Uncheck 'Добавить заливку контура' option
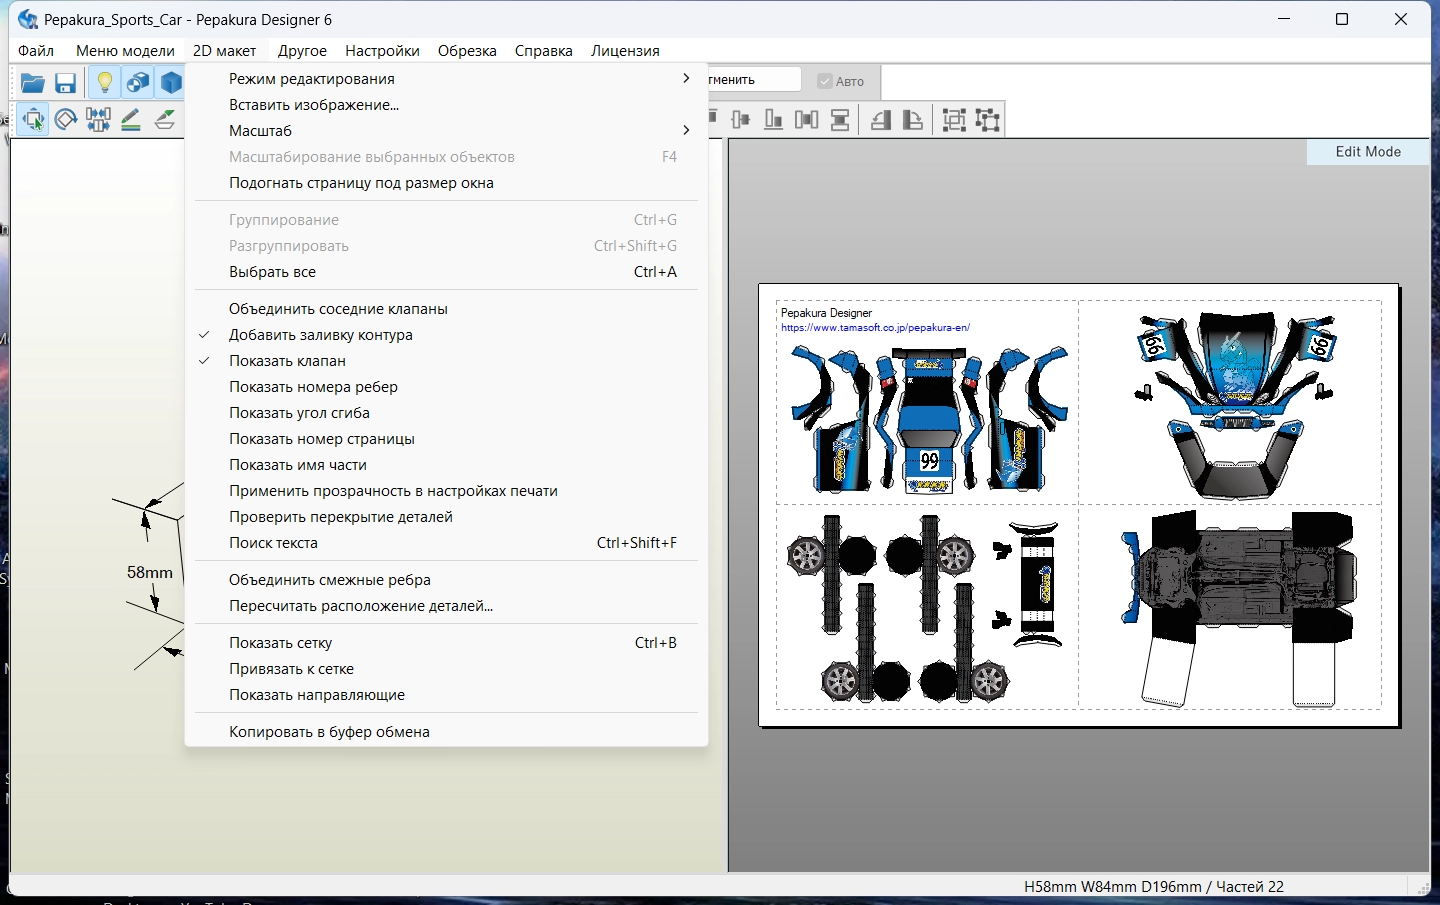The image size is (1440, 905). 320,335
